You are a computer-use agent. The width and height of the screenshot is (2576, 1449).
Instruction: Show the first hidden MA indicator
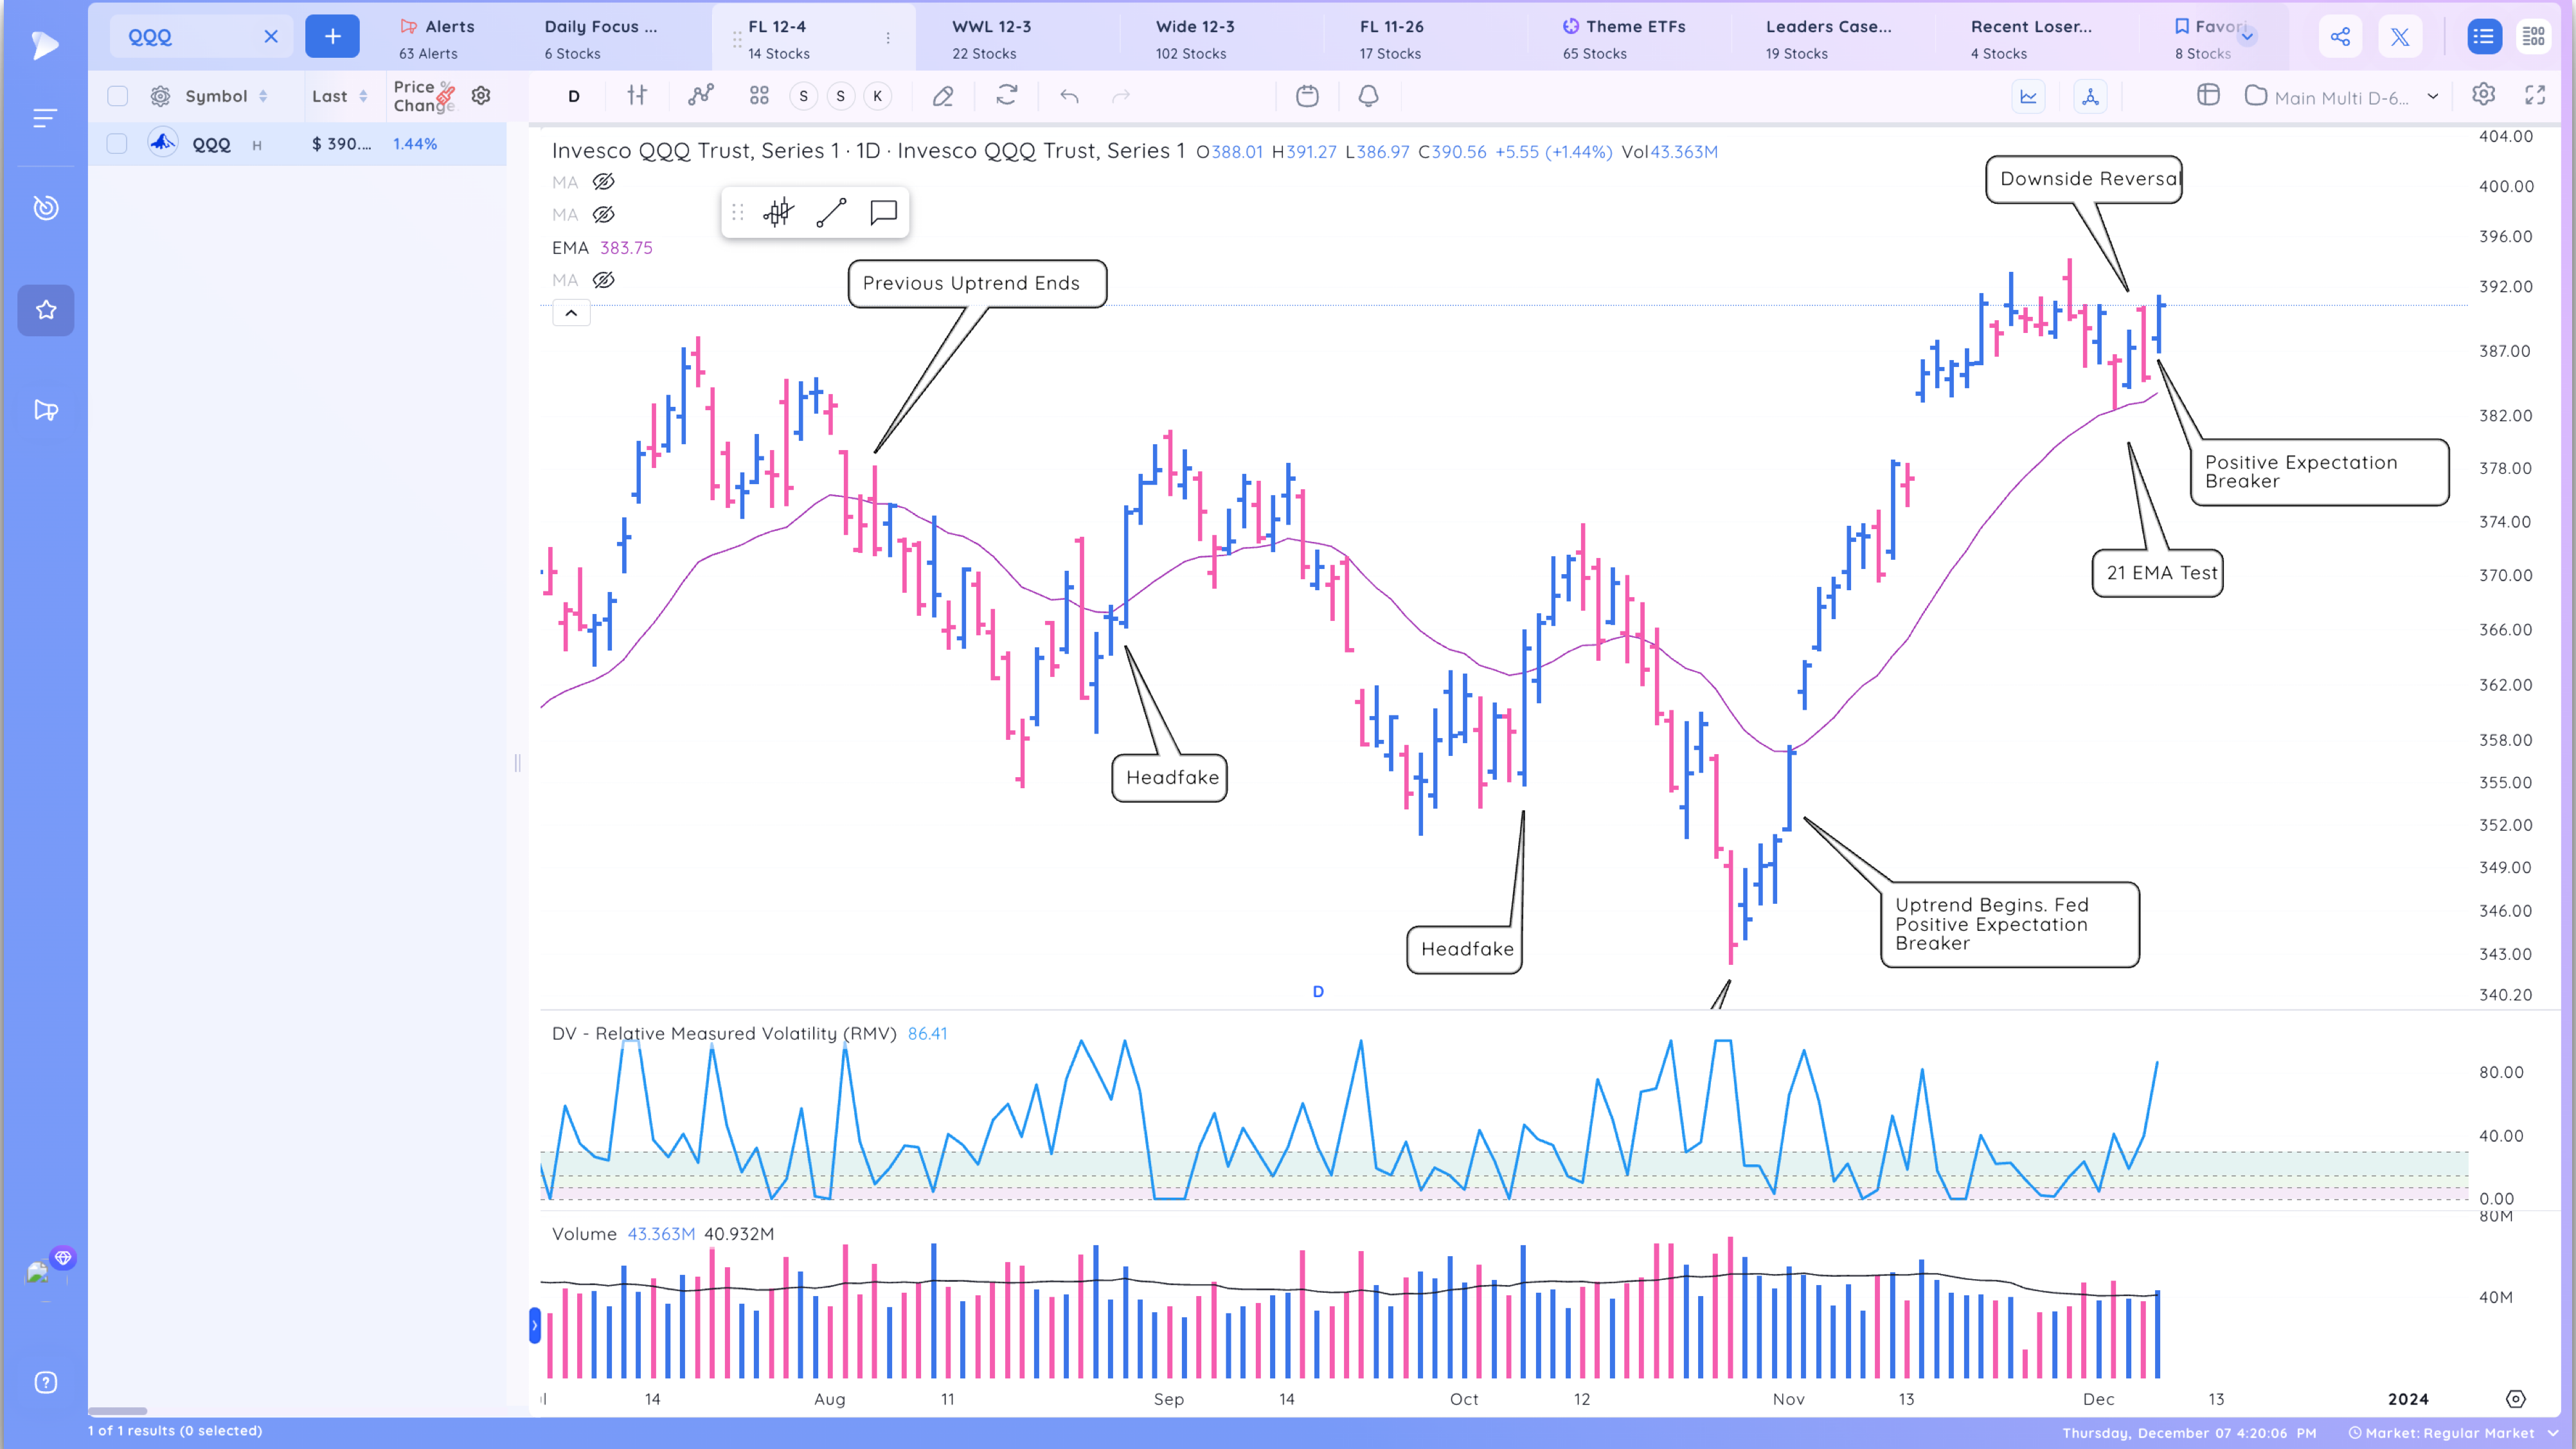click(603, 182)
